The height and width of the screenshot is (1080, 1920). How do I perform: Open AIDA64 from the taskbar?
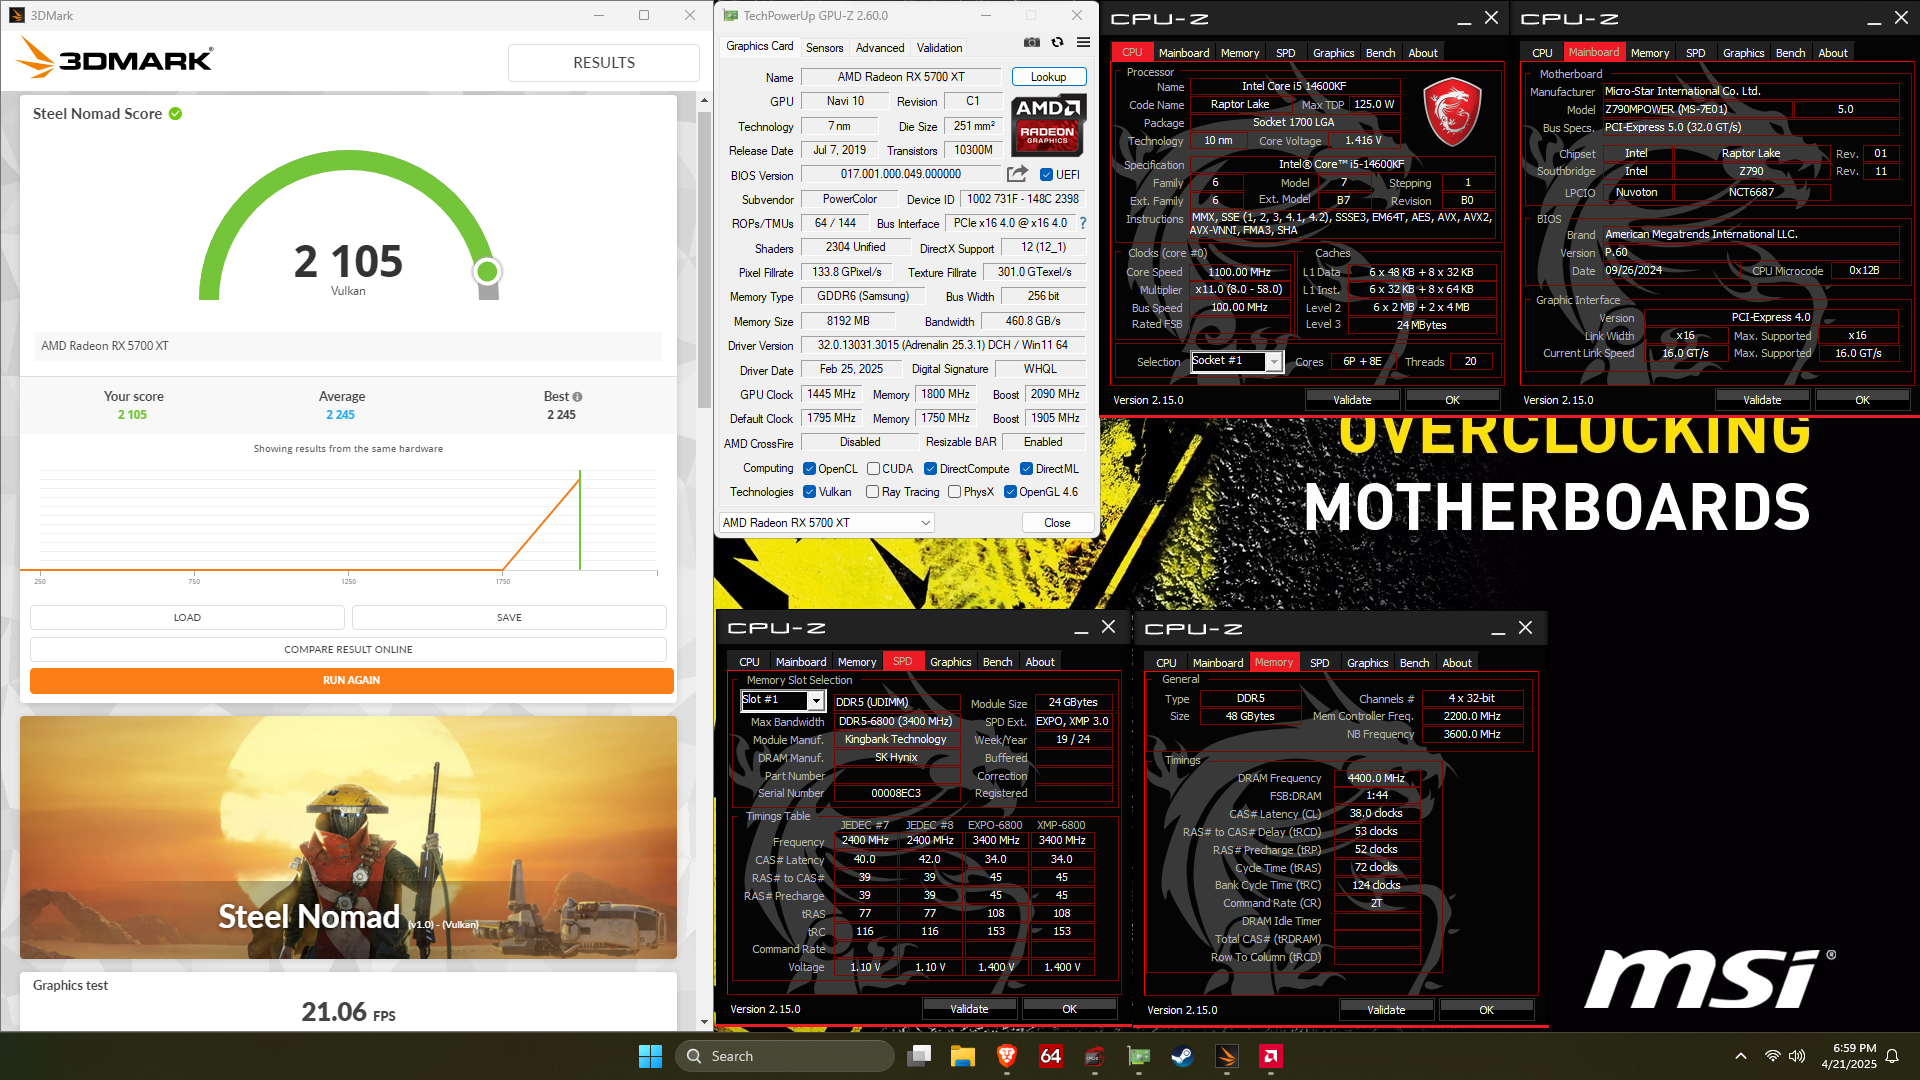click(1051, 1056)
